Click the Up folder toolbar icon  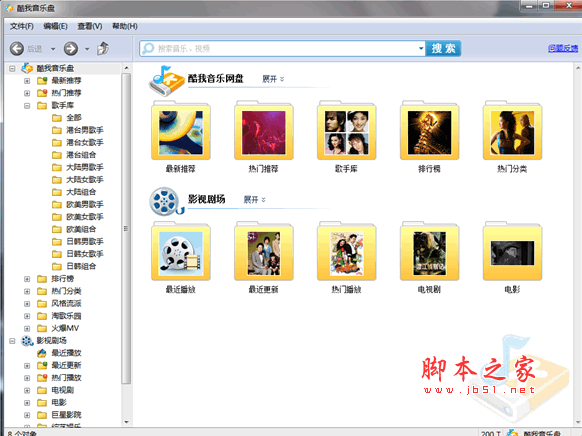[x=103, y=49]
